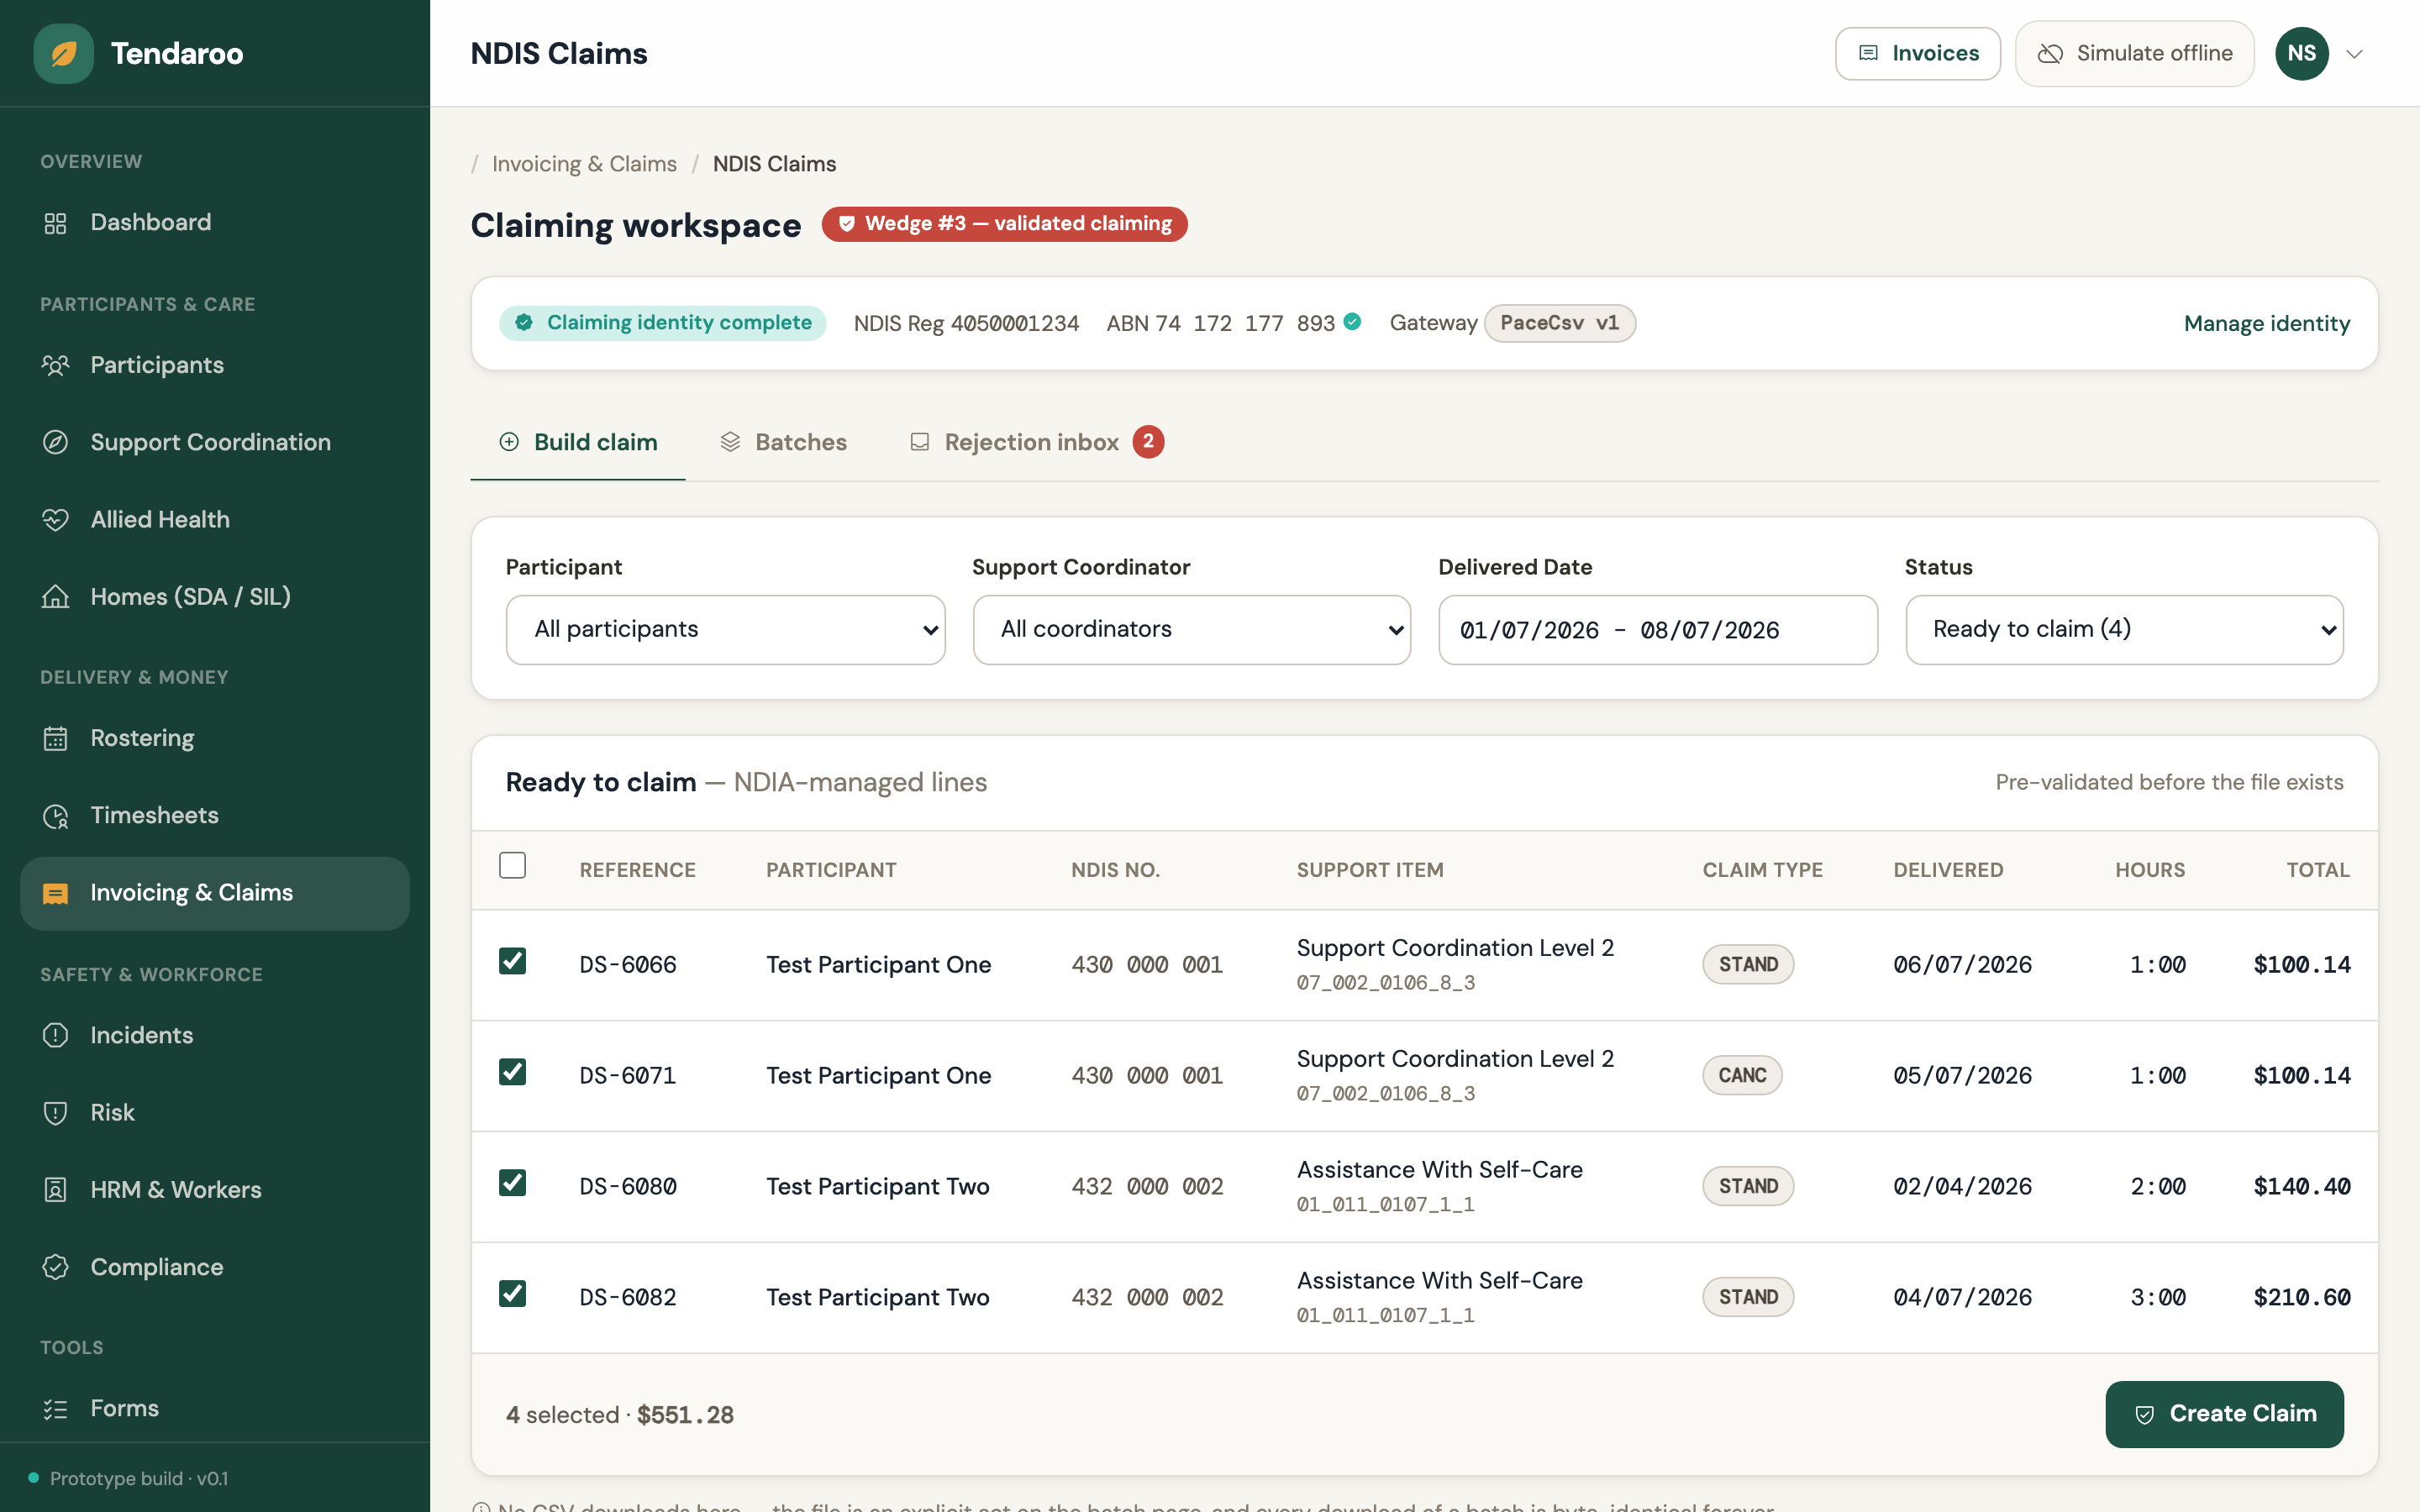Click the Simulate offline cloud icon

tap(2050, 53)
